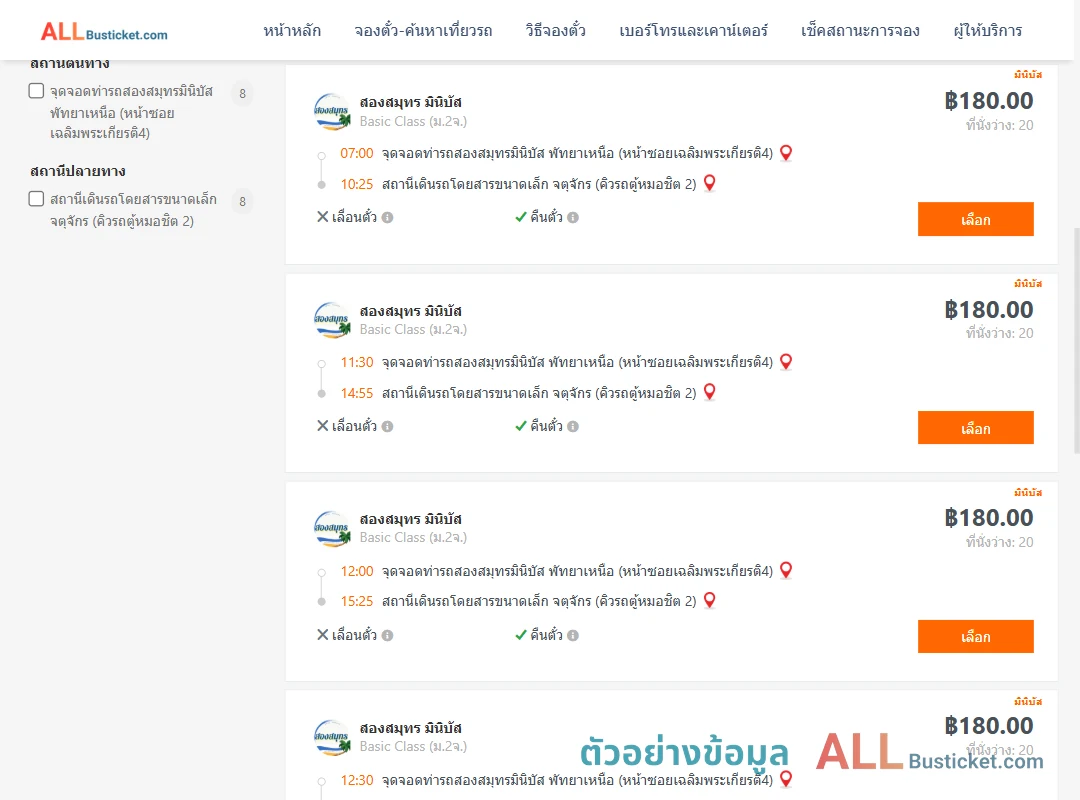This screenshot has width=1080, height=800.
Task: Open map pin for 10:25 arrival station
Action: coord(709,183)
